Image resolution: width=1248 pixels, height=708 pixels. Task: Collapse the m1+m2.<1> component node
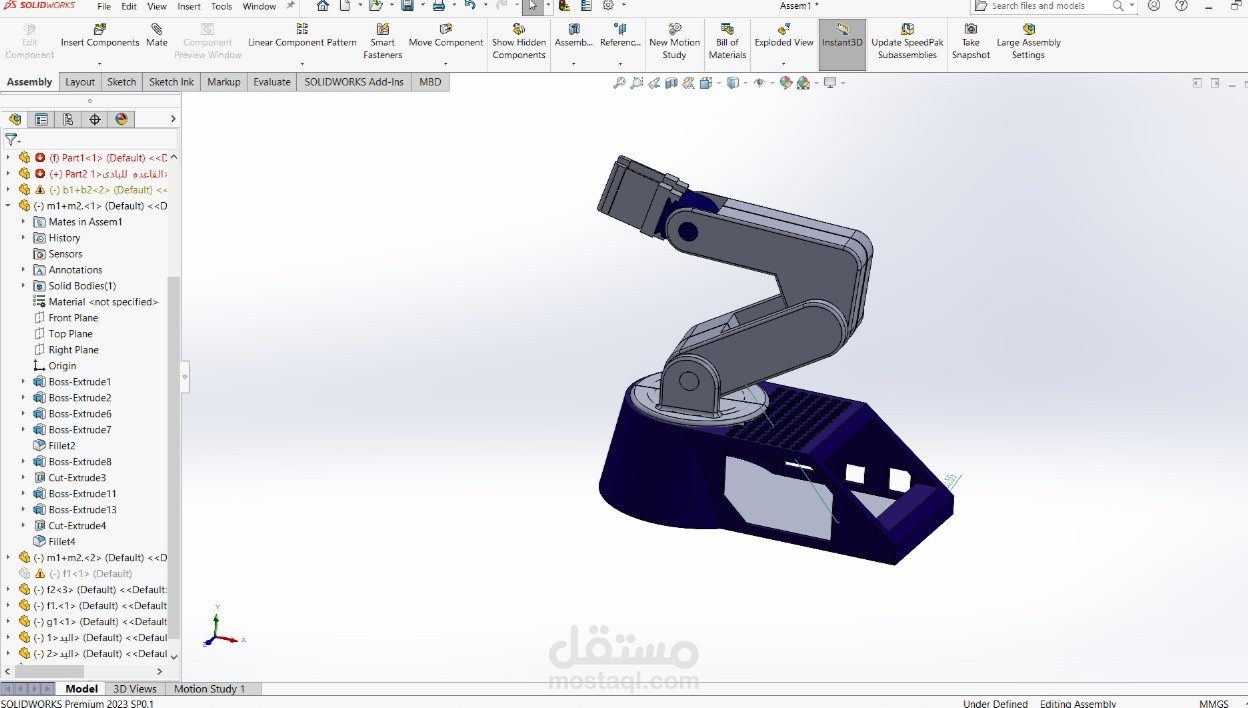click(8, 206)
